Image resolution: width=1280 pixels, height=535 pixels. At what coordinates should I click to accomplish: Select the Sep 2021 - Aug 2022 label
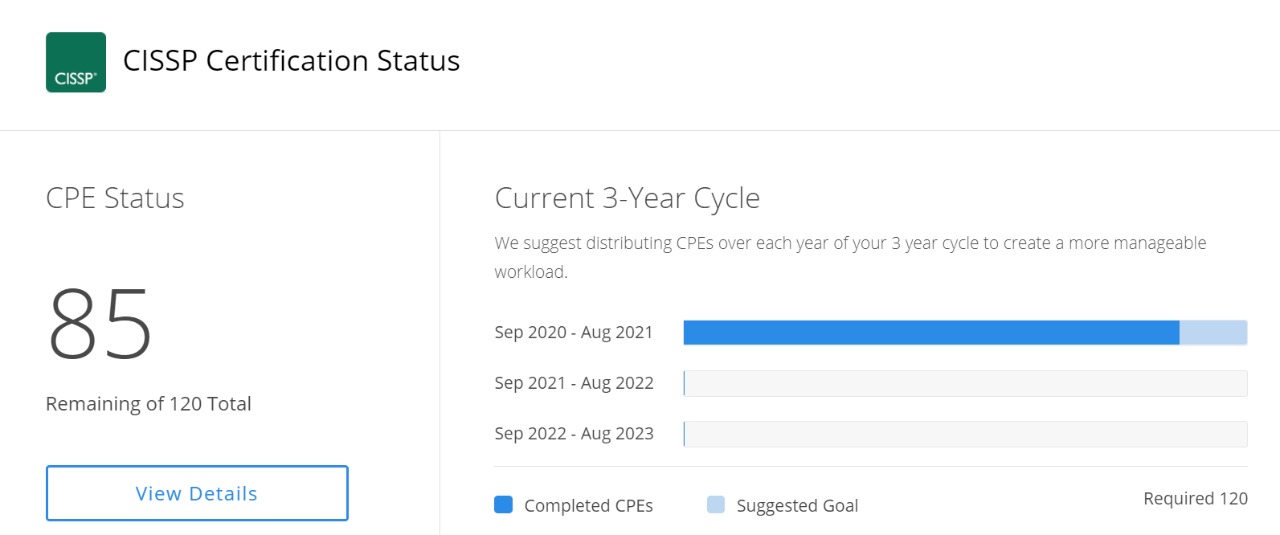coord(574,383)
